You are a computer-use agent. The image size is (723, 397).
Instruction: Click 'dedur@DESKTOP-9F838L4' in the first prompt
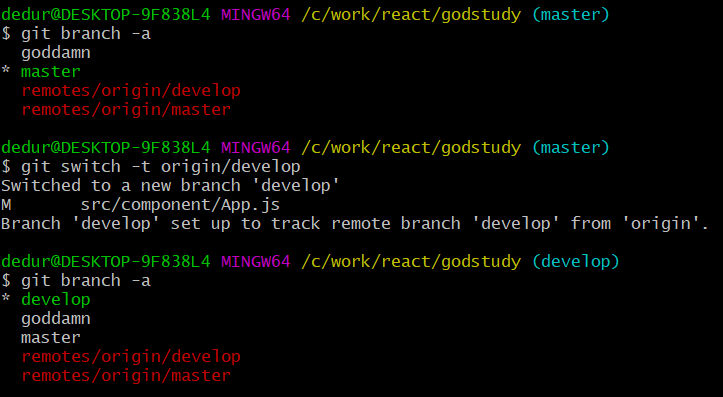click(106, 15)
